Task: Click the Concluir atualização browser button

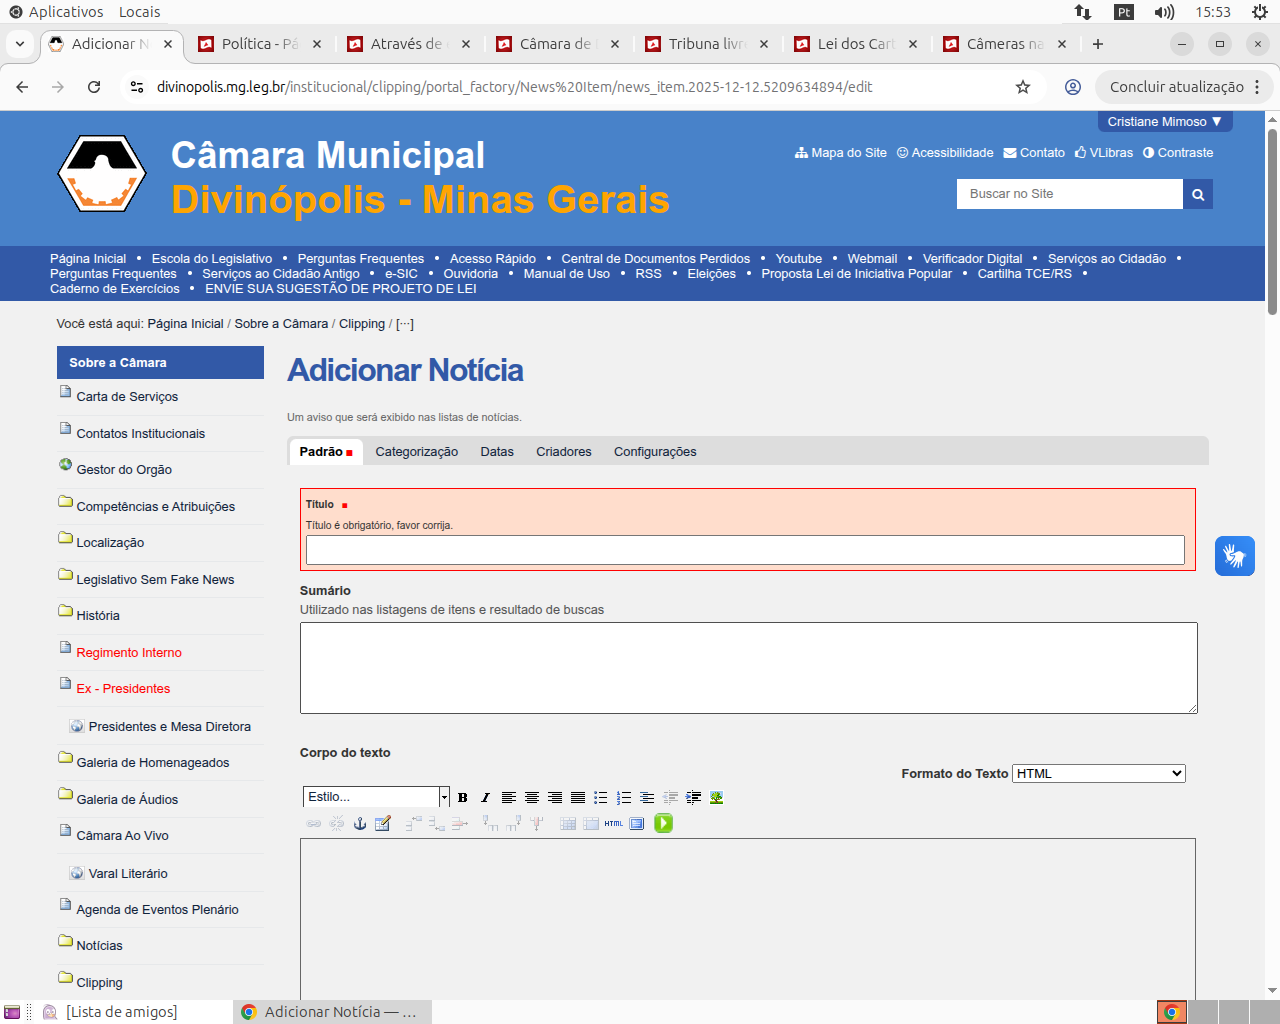Action: click(x=1176, y=87)
